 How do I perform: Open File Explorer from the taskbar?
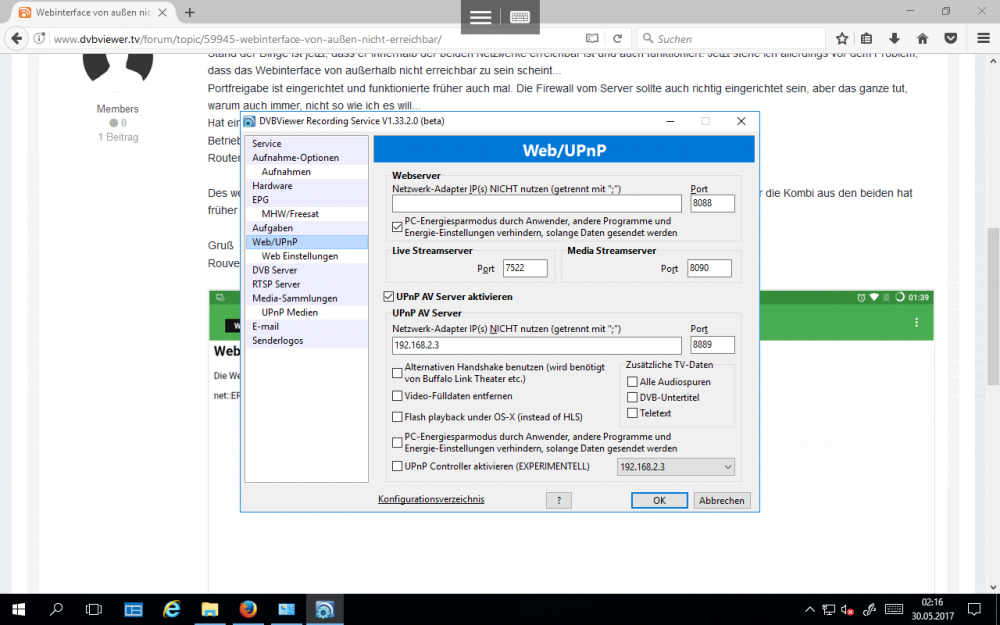pos(210,610)
